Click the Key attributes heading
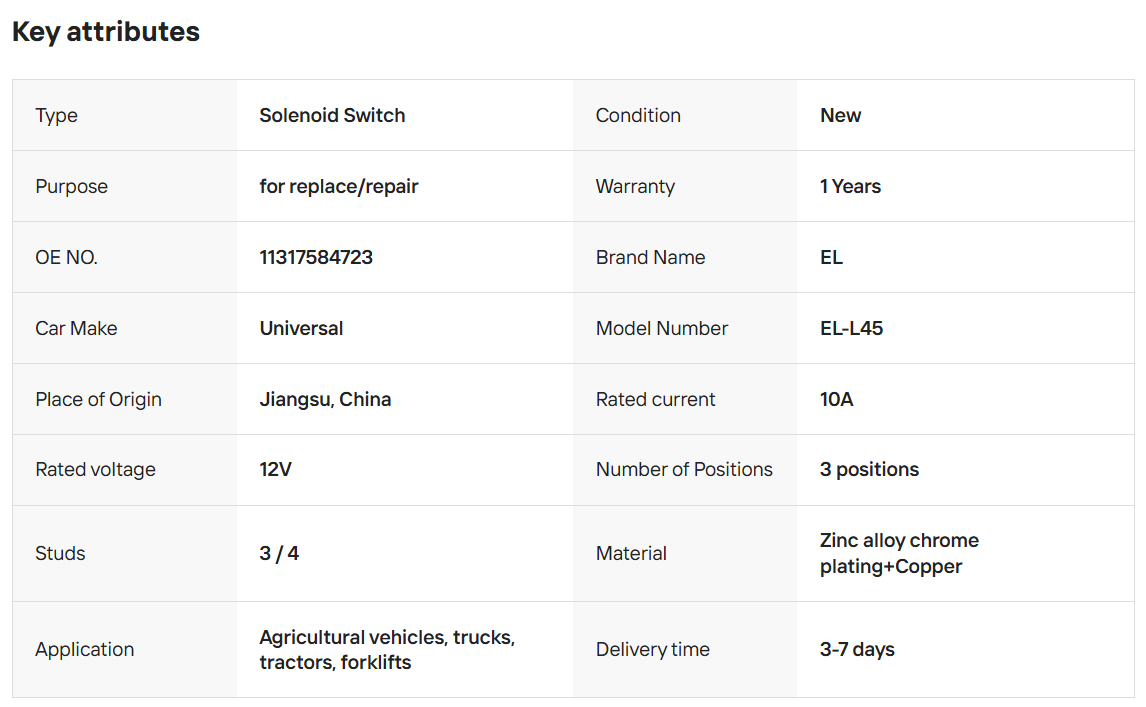Screen dimensions: 1146x707 pos(106,32)
